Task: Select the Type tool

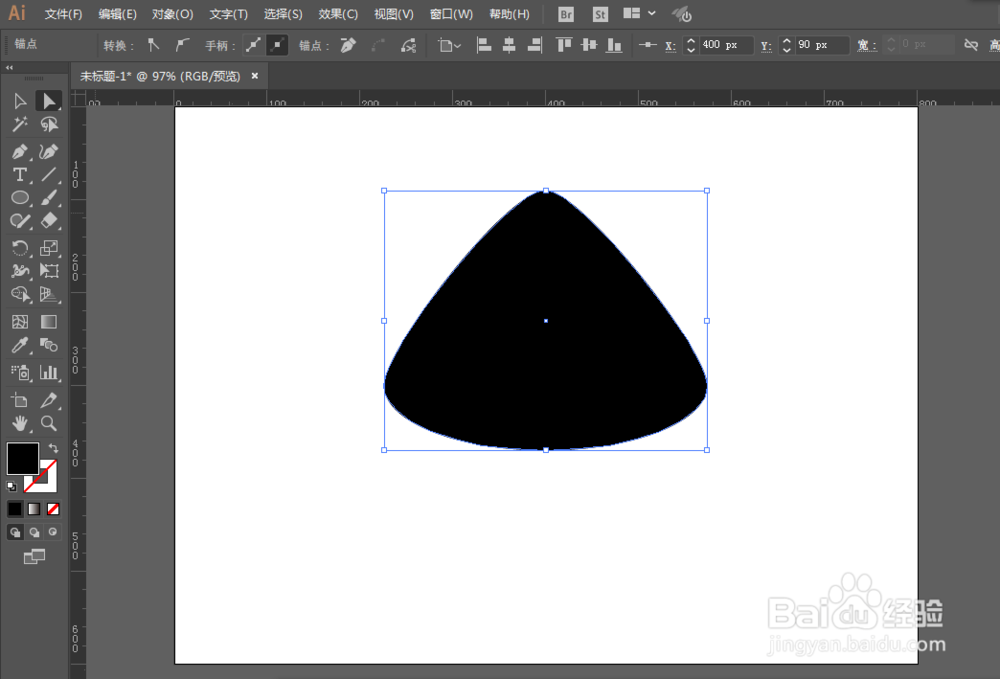Action: [20, 175]
